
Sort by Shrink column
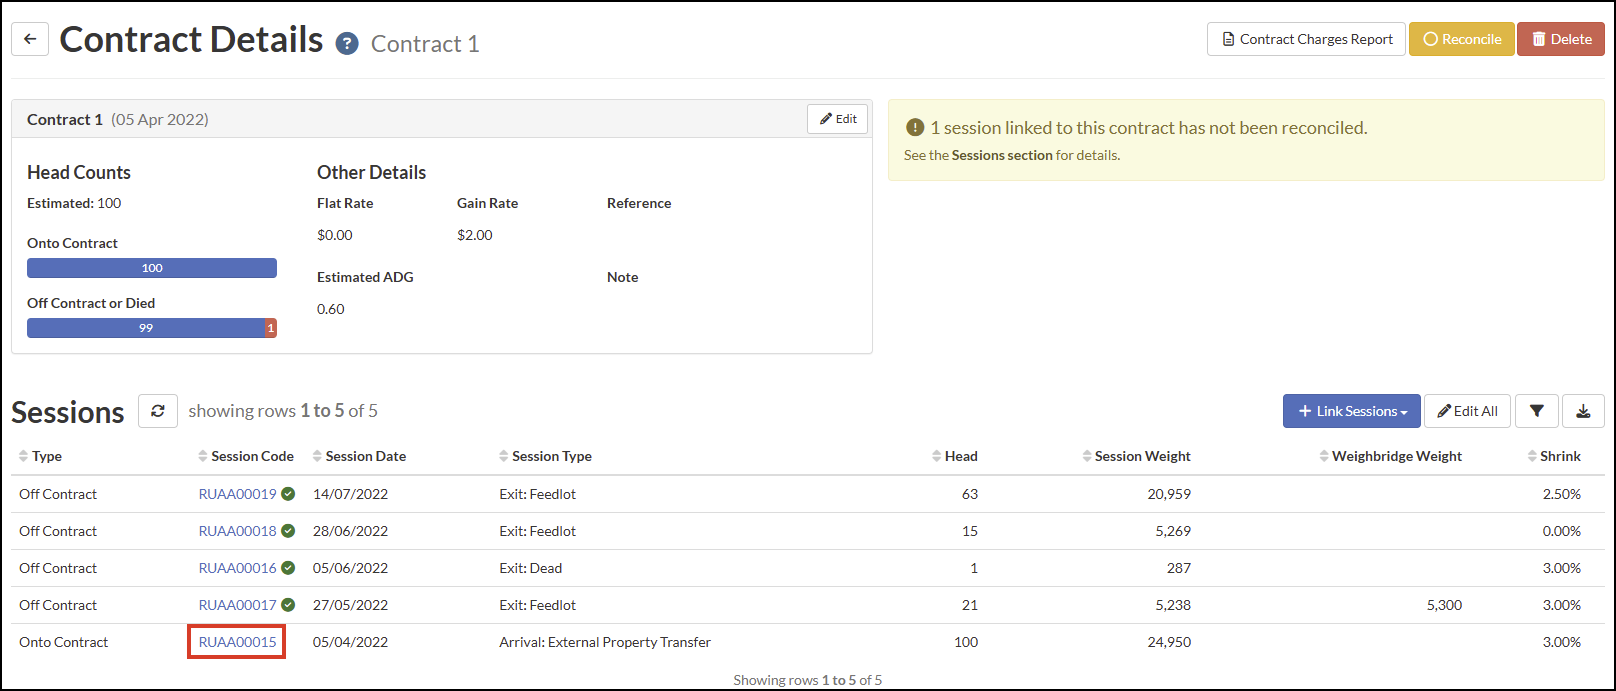point(1554,456)
